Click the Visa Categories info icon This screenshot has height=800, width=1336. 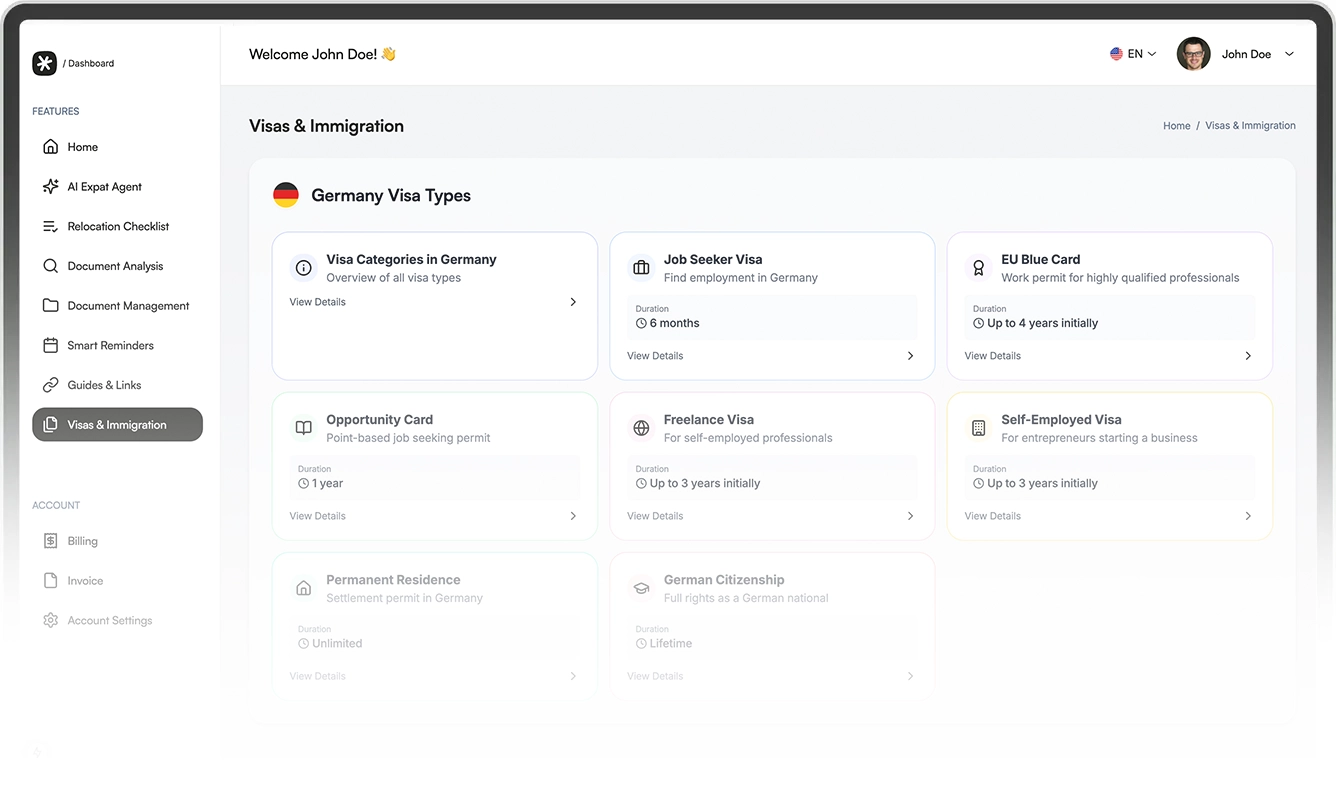[303, 268]
